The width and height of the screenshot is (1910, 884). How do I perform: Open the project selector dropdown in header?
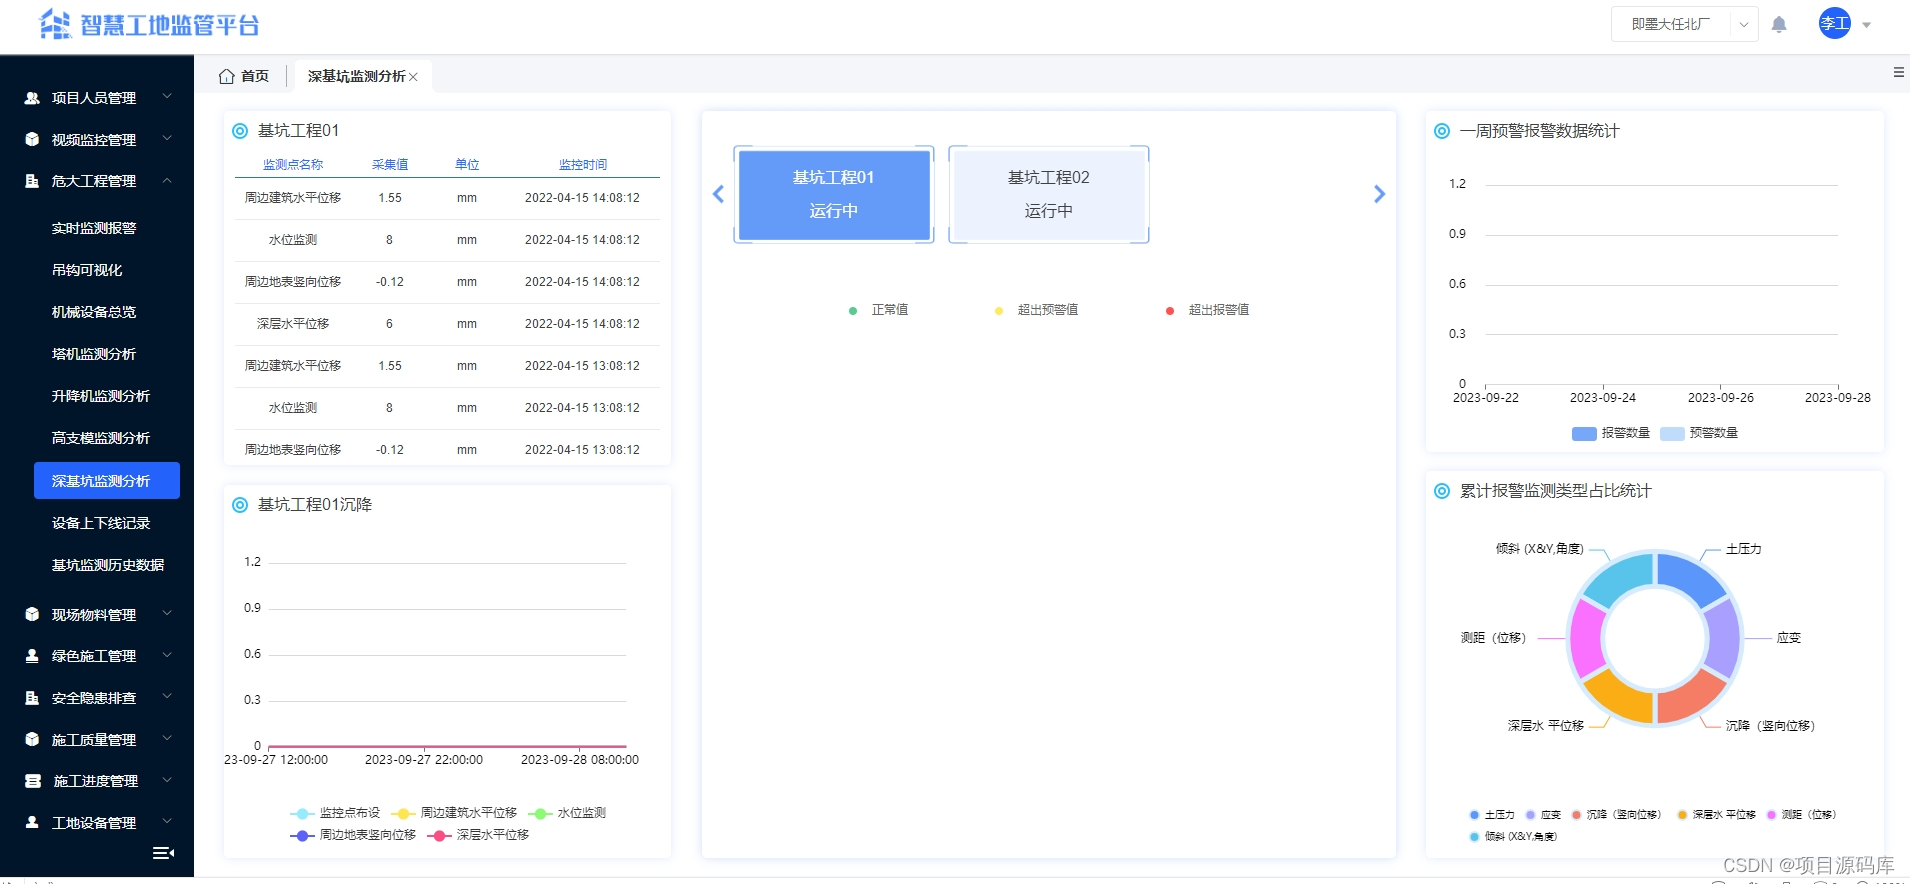(x=1684, y=24)
